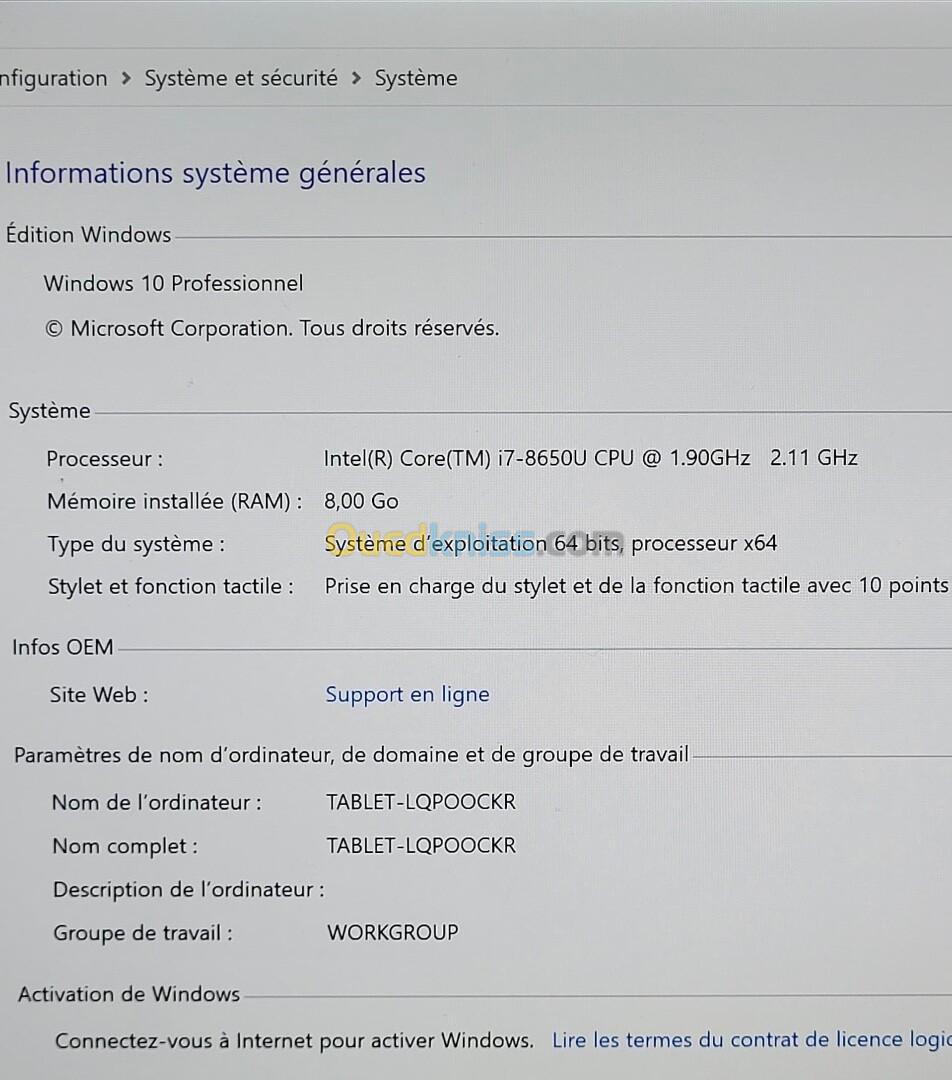Expand the chevron before Système et sécurité
The height and width of the screenshot is (1080, 952).
[x=126, y=79]
